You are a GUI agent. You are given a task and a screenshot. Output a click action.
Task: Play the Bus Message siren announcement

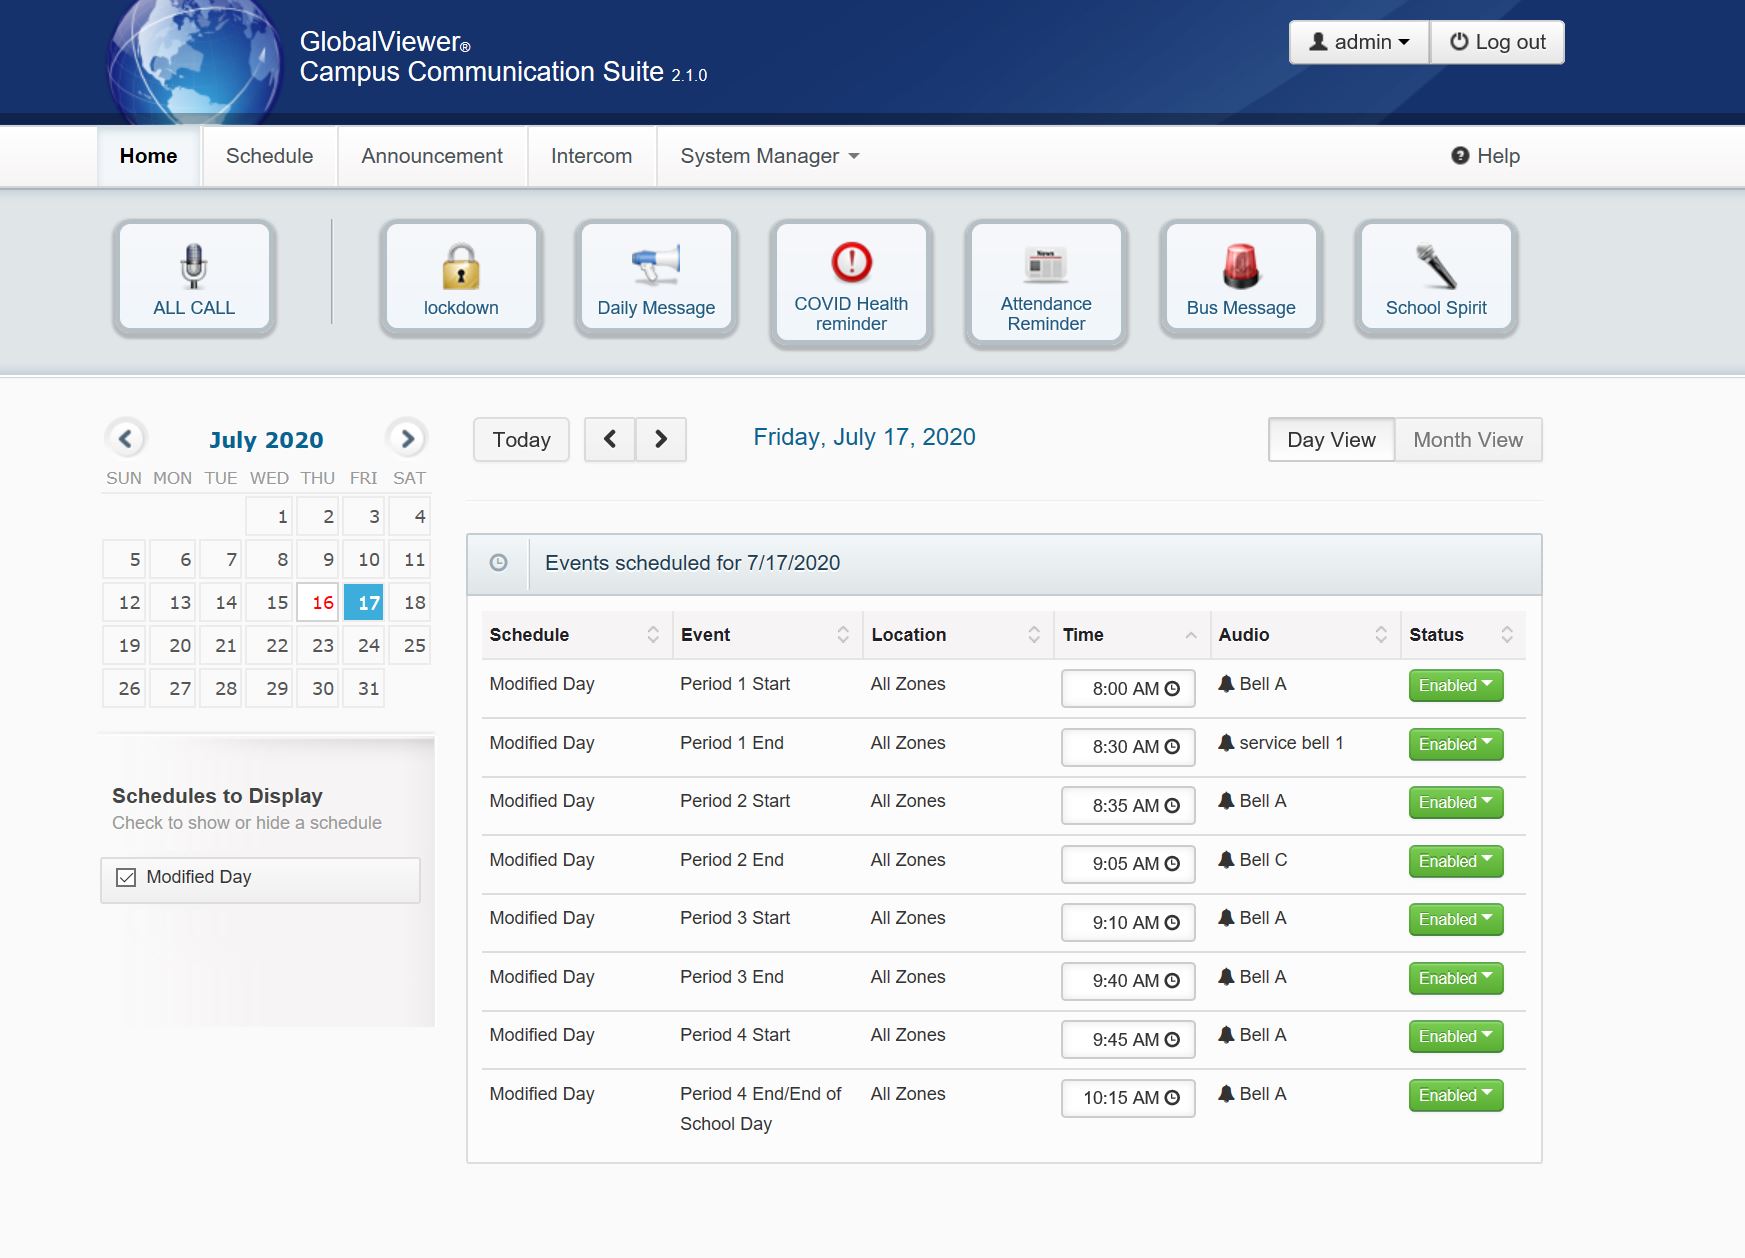tap(1241, 277)
